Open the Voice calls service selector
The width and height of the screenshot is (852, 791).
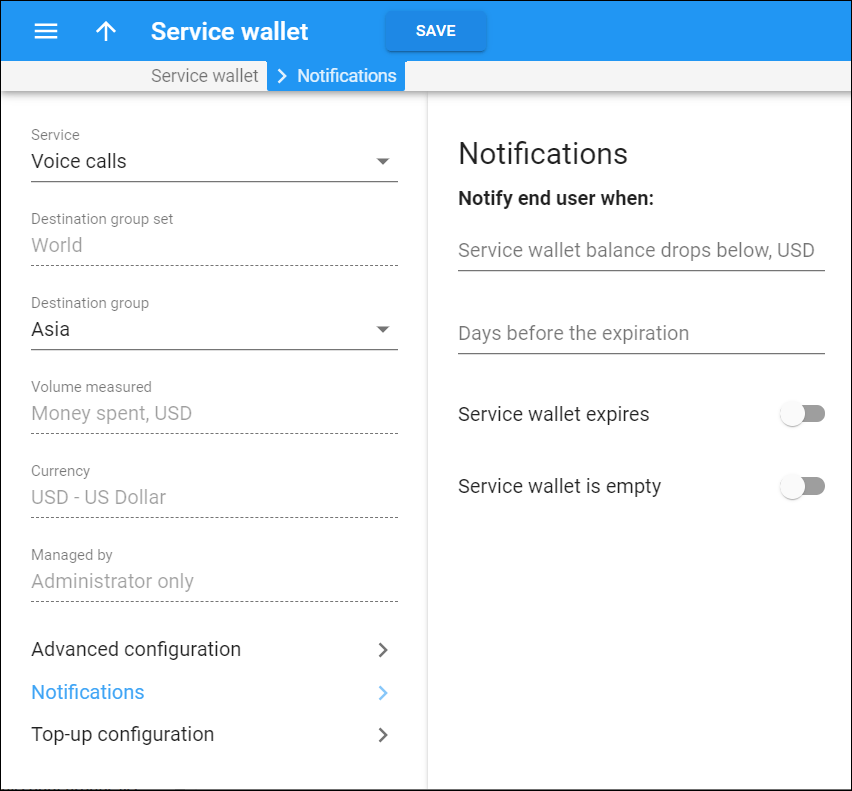click(200, 160)
